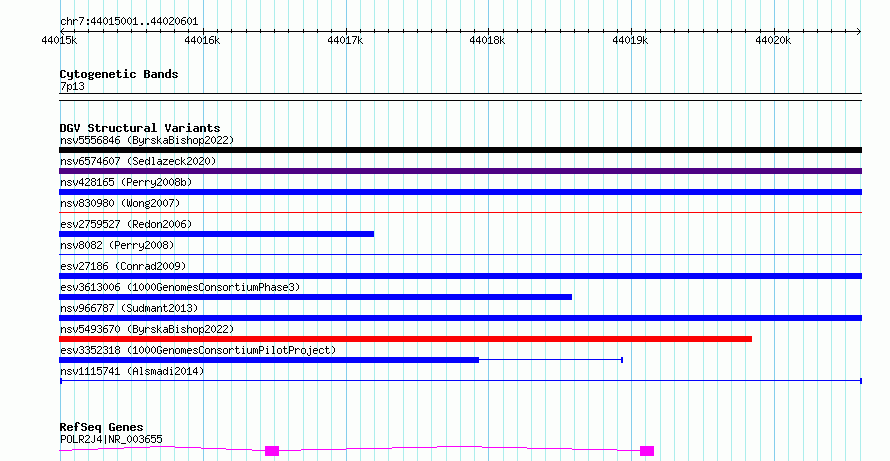Click the POLR2J4|NR_003655 gene label
Screen dimensions: 890x461
111,439
